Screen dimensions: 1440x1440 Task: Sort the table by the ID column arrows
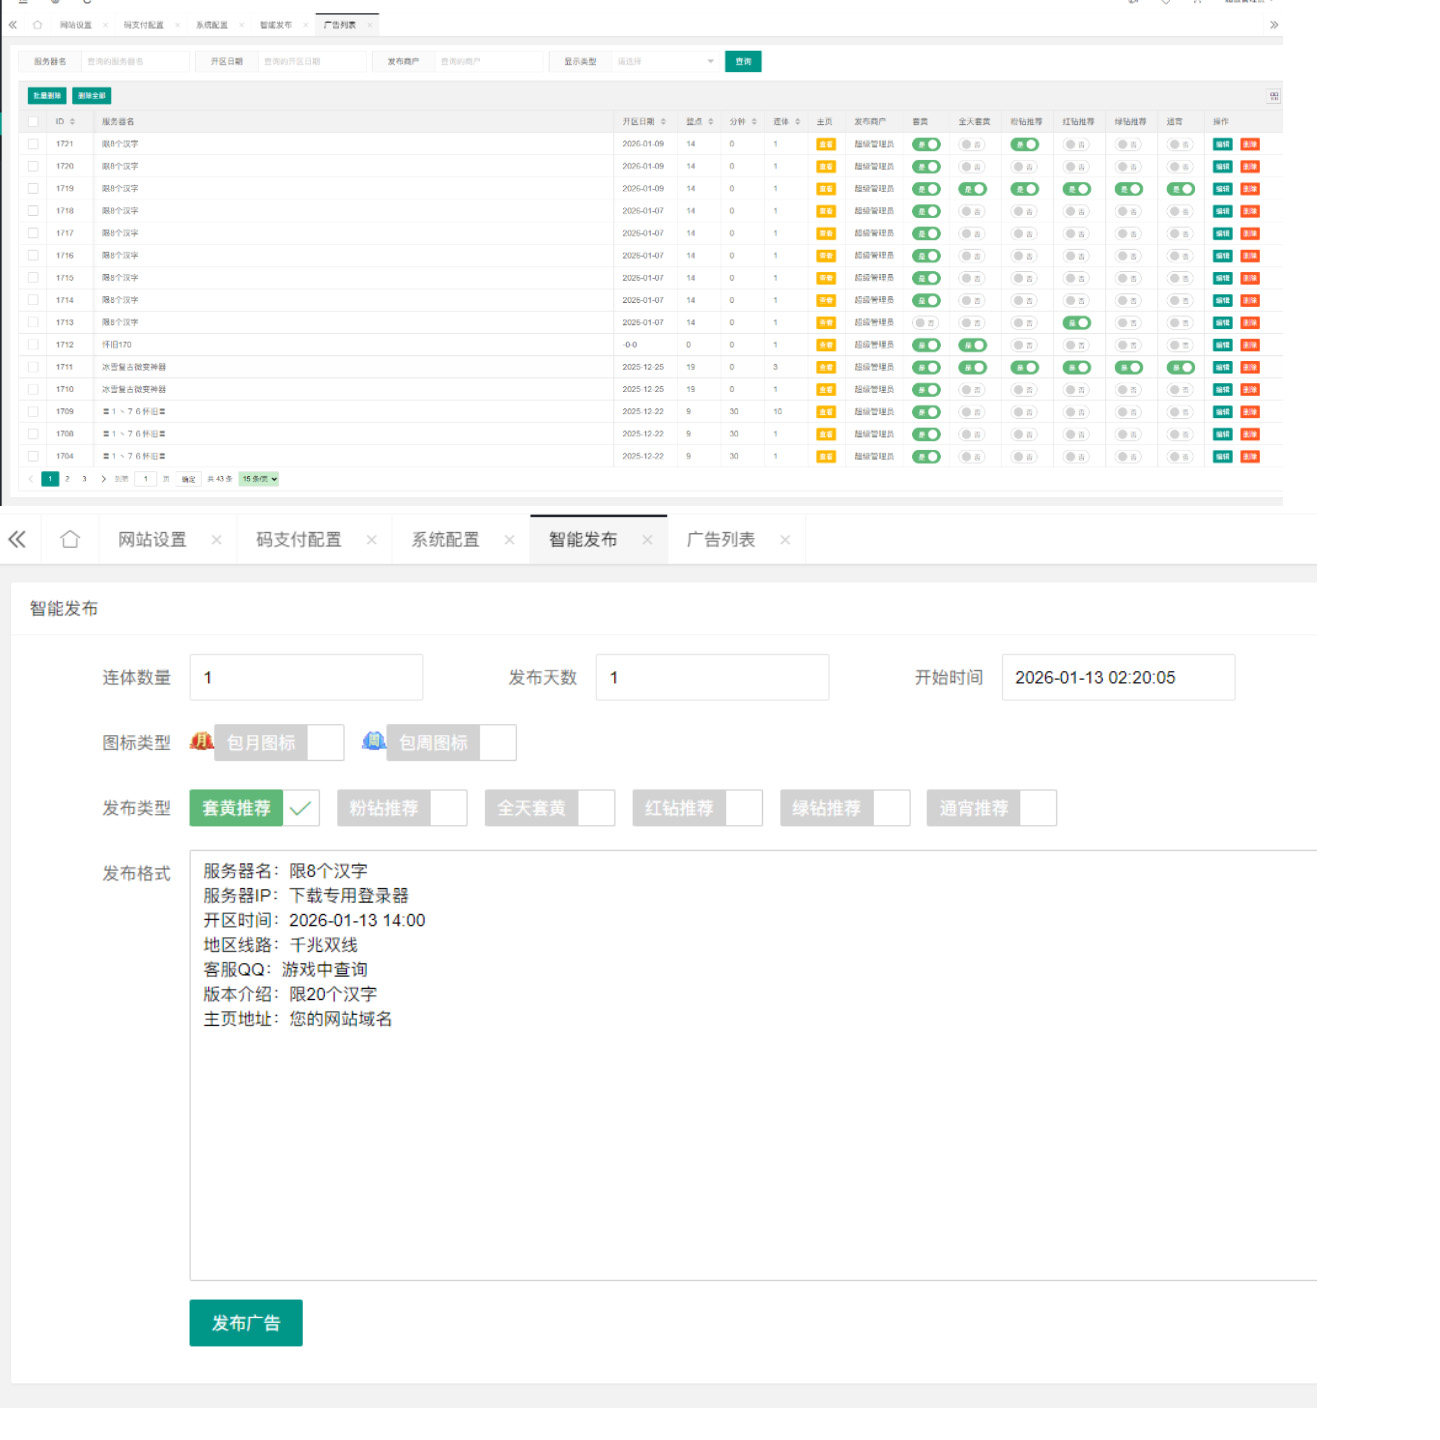click(72, 122)
